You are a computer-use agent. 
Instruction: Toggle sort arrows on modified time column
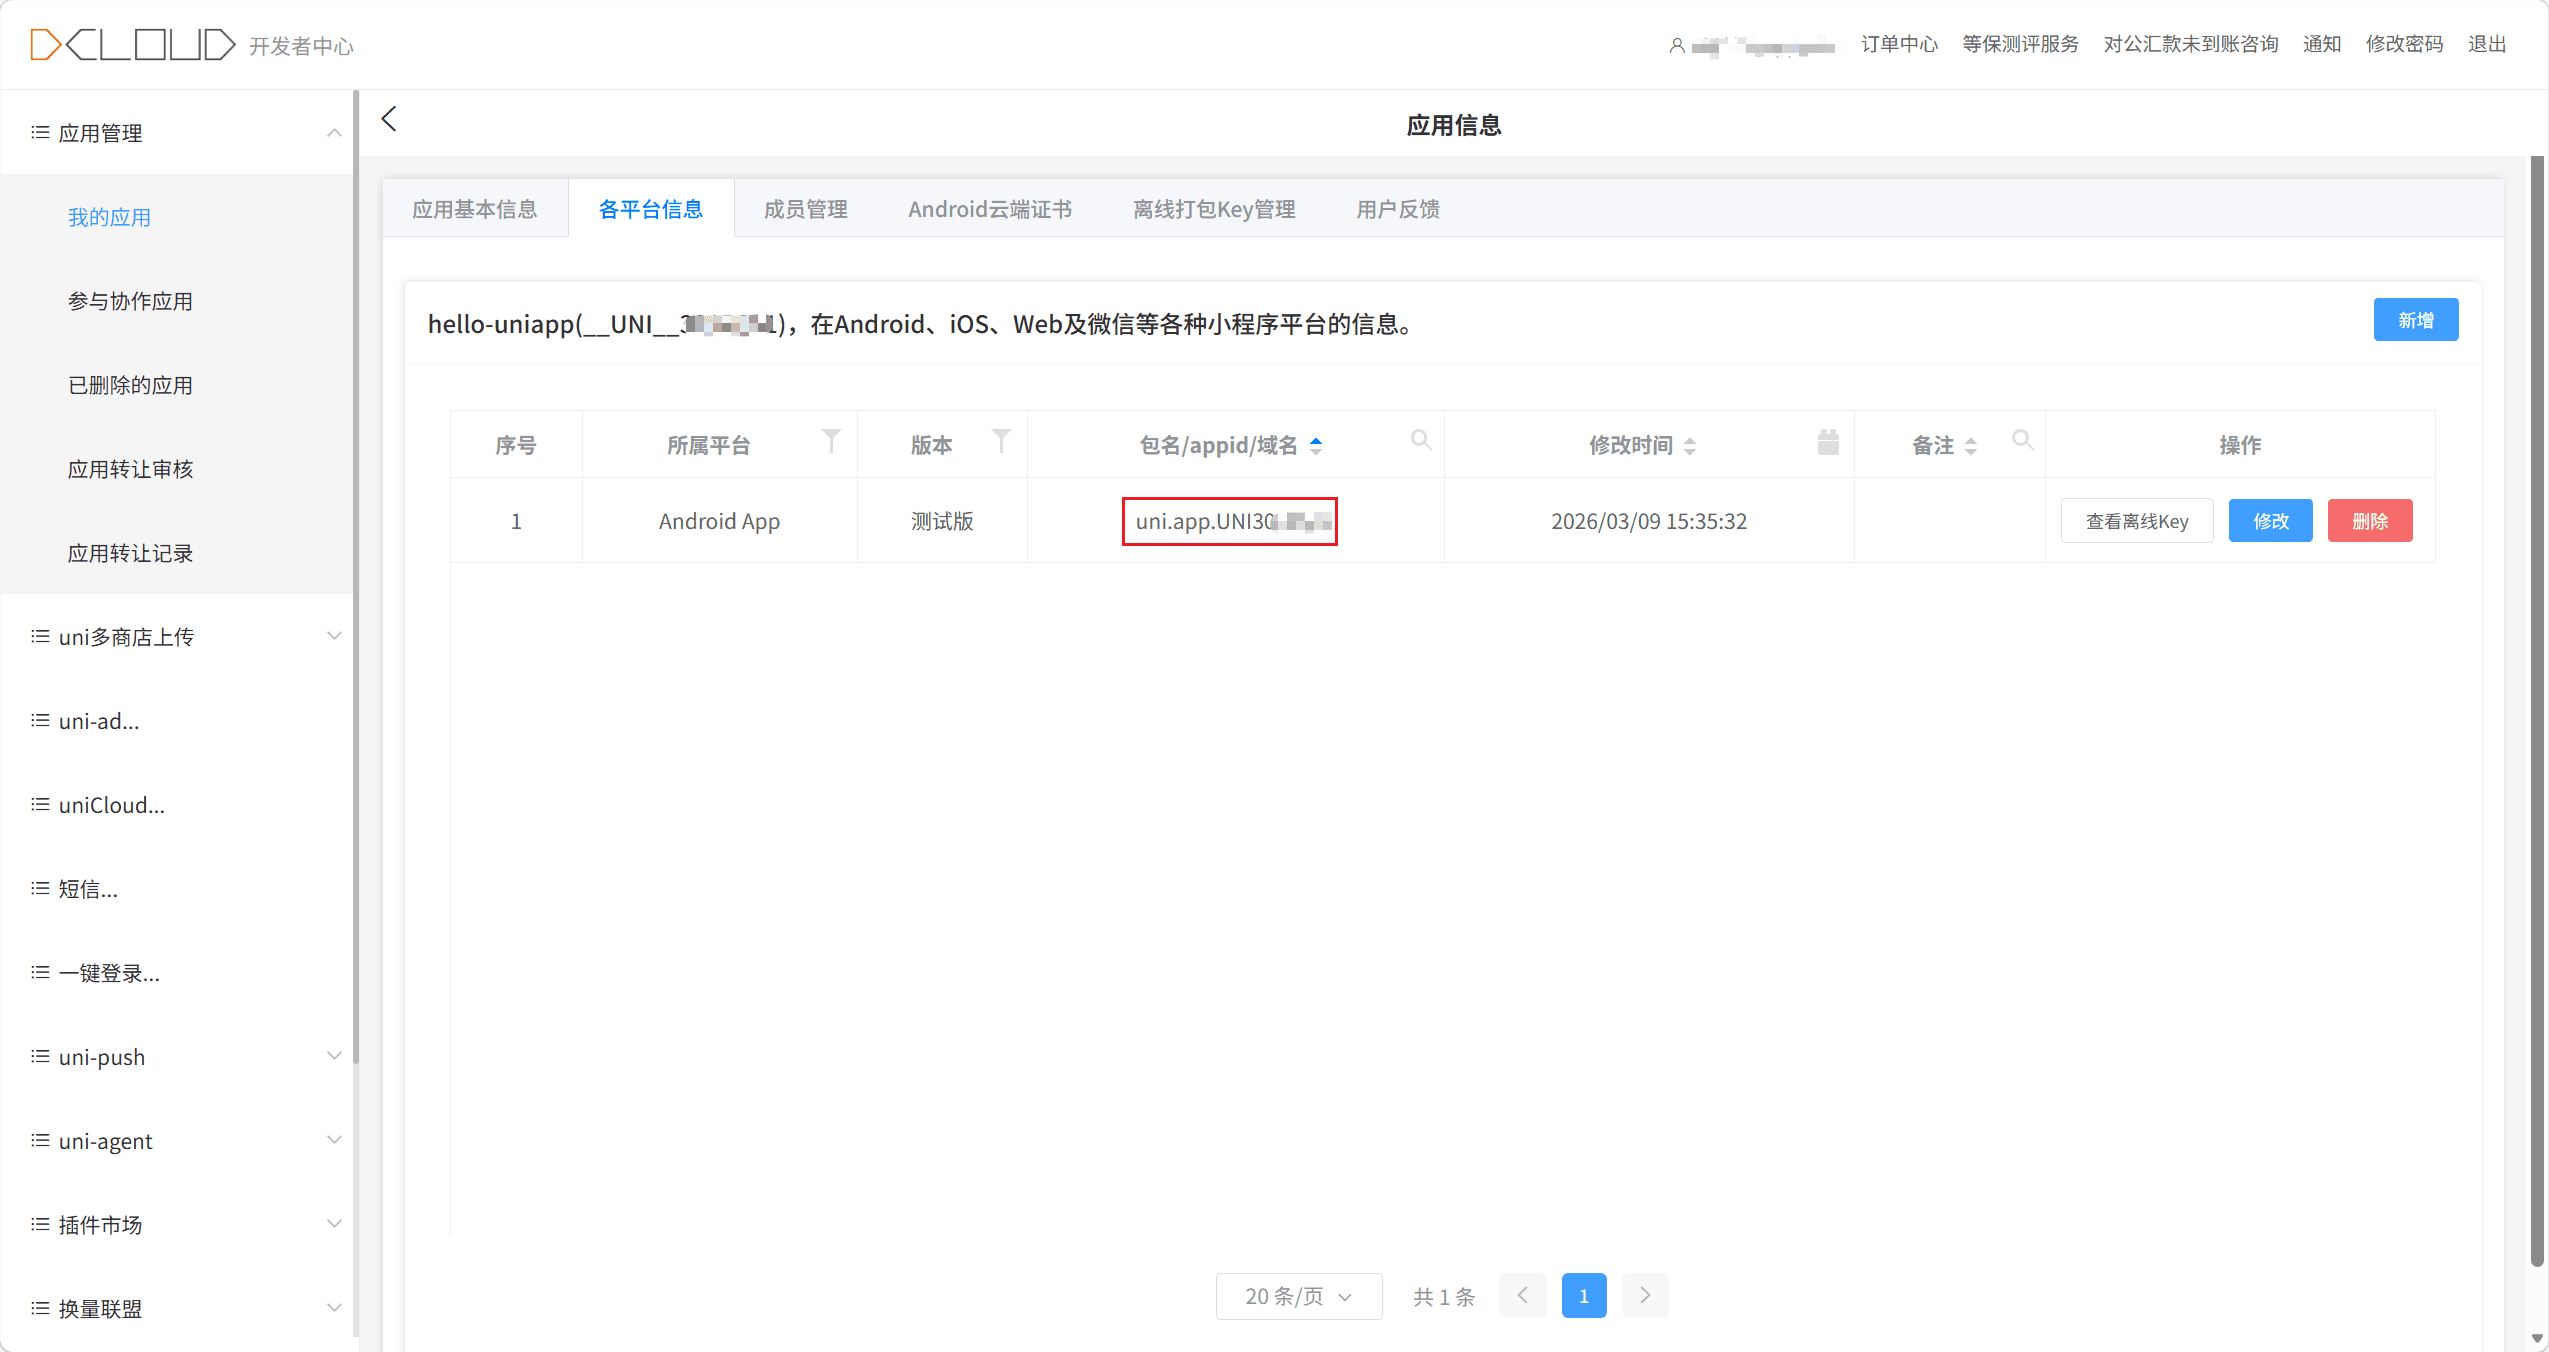[1690, 446]
